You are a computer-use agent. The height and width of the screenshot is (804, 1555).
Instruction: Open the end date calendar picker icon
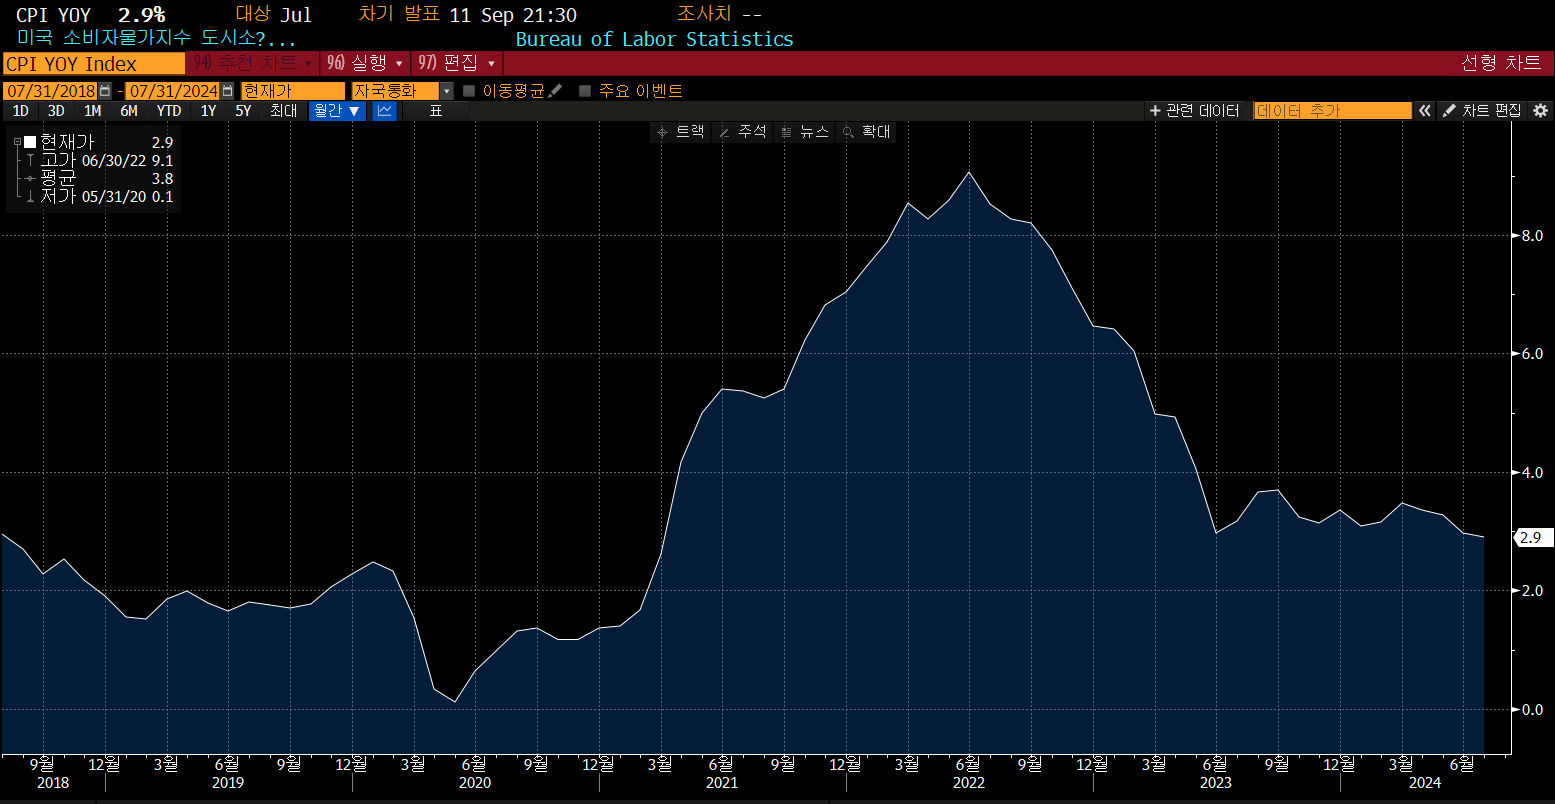click(x=227, y=91)
